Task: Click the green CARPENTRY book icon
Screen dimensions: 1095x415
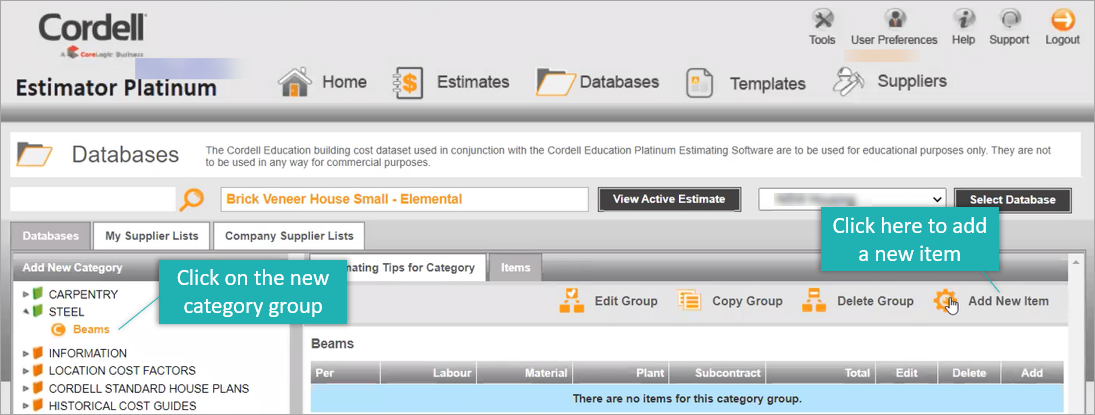Action: [38, 294]
